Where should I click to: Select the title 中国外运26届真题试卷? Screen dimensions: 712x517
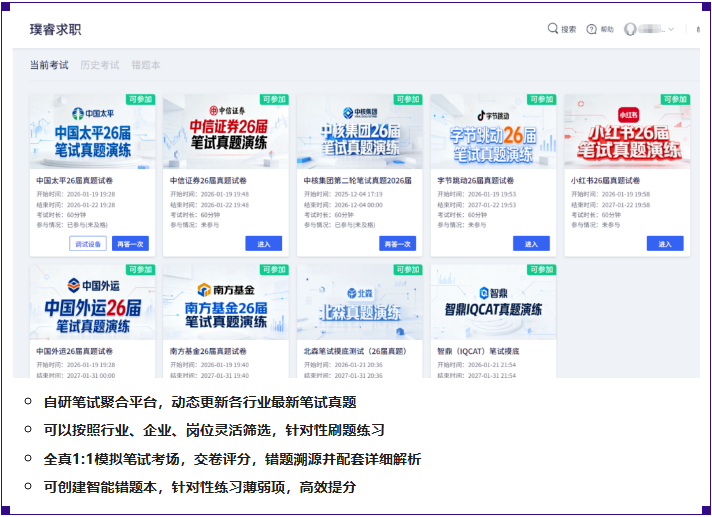[74, 351]
